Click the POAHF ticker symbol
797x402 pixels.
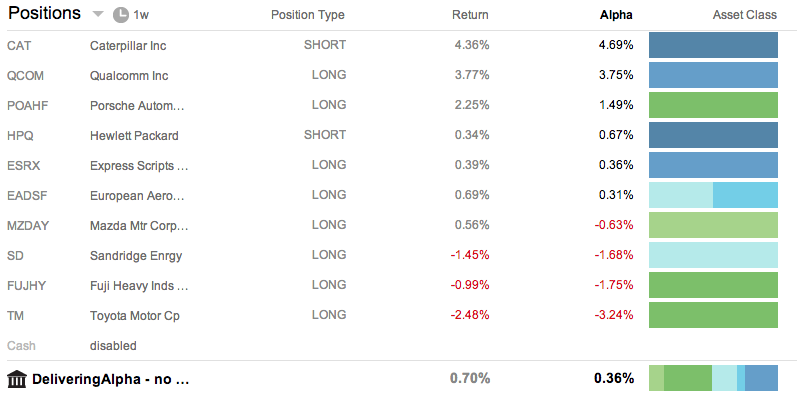26,106
